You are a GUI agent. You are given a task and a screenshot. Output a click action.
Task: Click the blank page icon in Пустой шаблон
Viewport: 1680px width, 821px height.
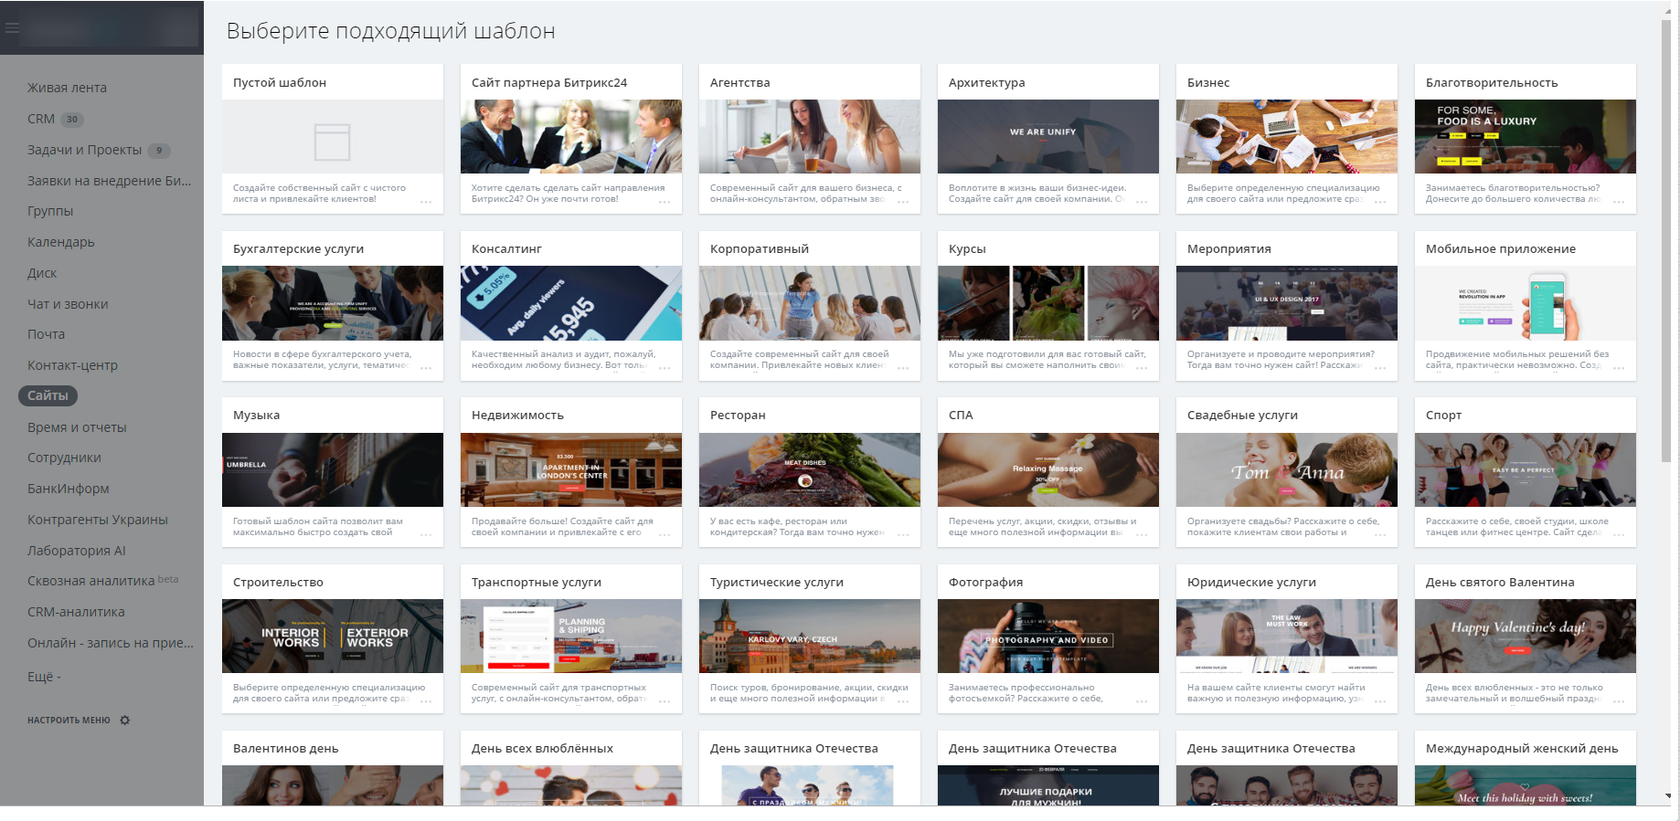(x=332, y=141)
